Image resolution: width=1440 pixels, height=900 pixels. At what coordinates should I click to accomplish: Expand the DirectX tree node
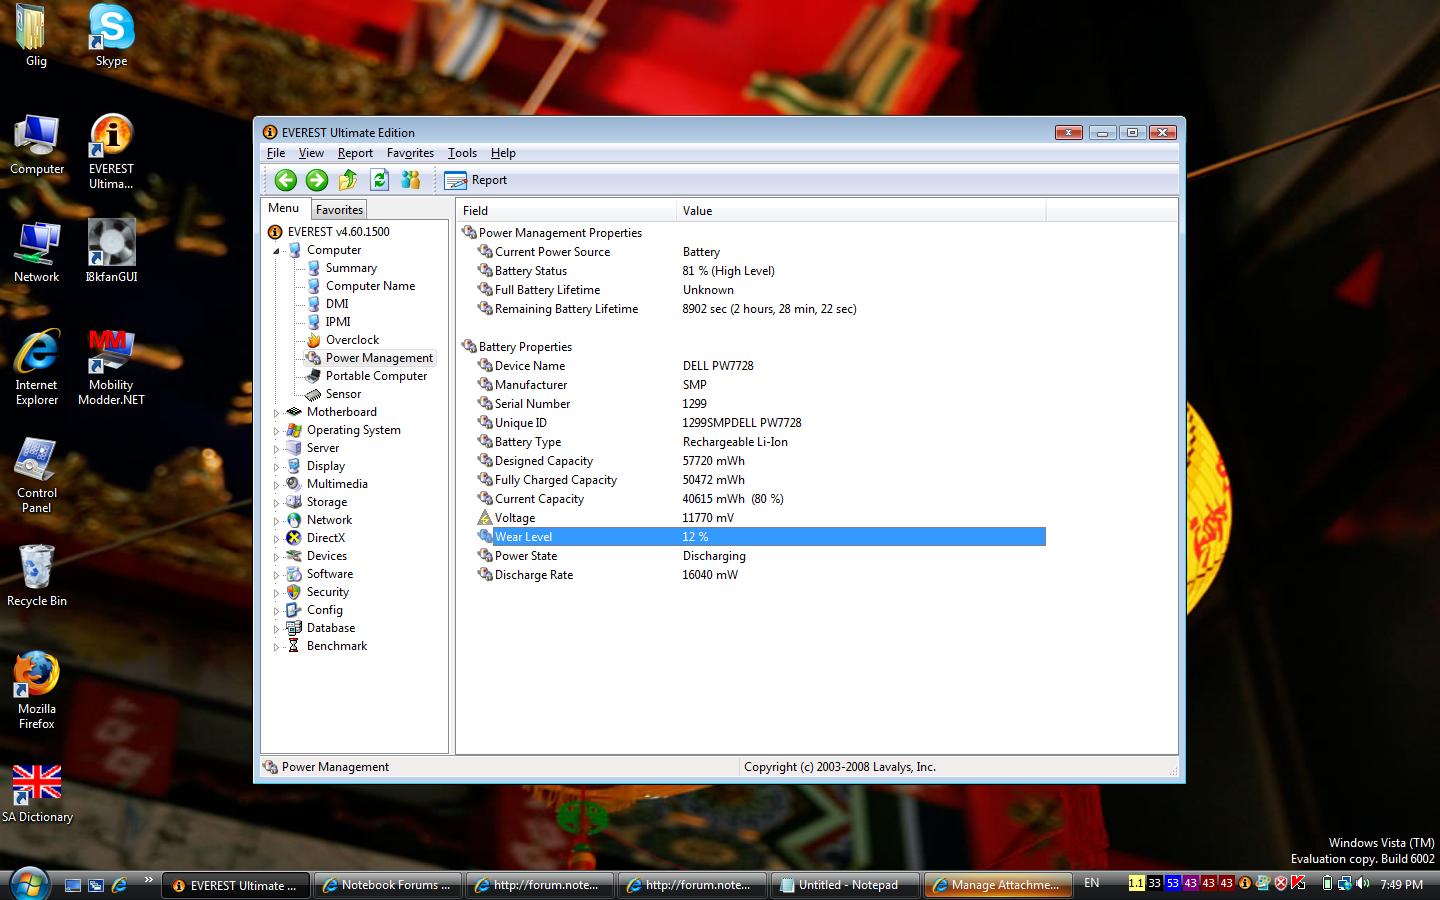click(x=277, y=539)
